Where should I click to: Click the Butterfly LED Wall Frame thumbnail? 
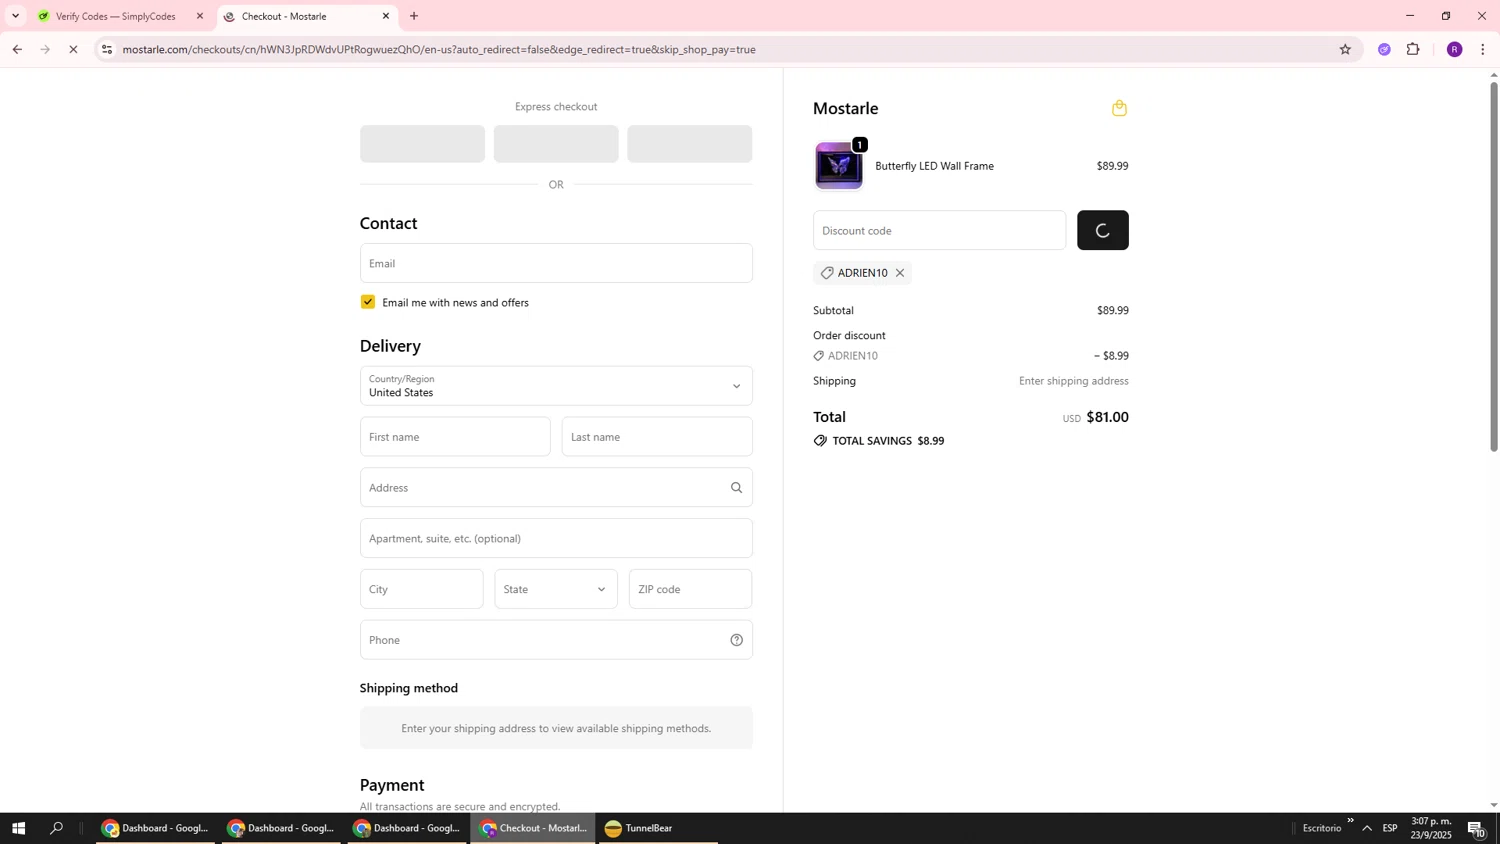tap(839, 166)
